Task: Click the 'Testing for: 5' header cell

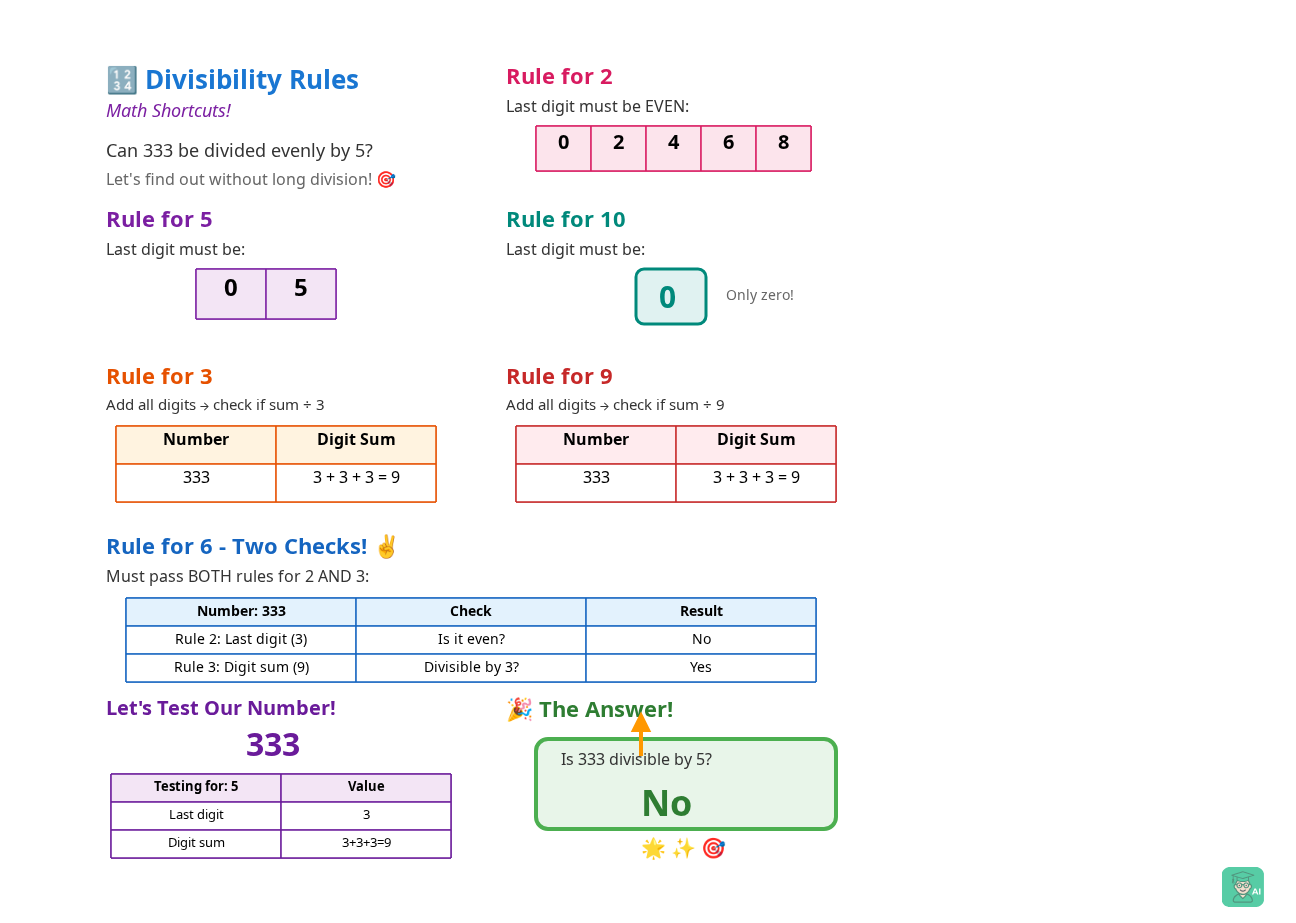Action: click(196, 788)
